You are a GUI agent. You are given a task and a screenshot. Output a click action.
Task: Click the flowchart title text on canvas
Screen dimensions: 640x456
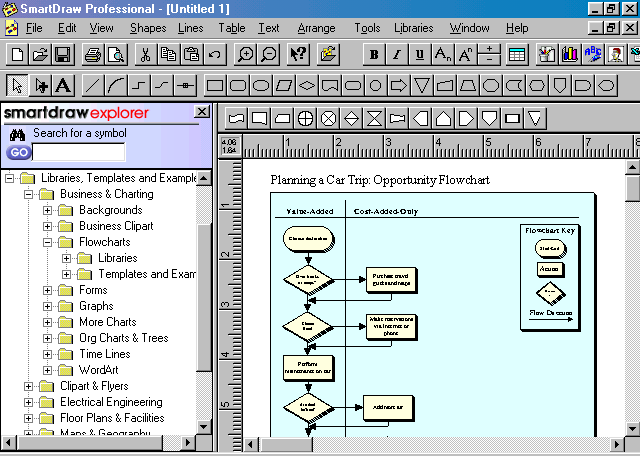coord(380,180)
